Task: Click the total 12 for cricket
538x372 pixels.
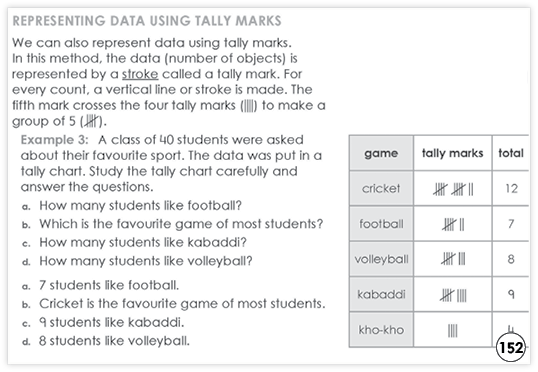Action: (511, 188)
